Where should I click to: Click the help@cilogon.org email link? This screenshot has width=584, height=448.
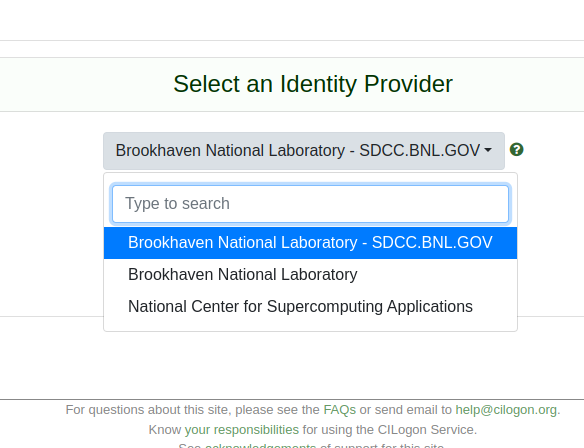[506, 410]
